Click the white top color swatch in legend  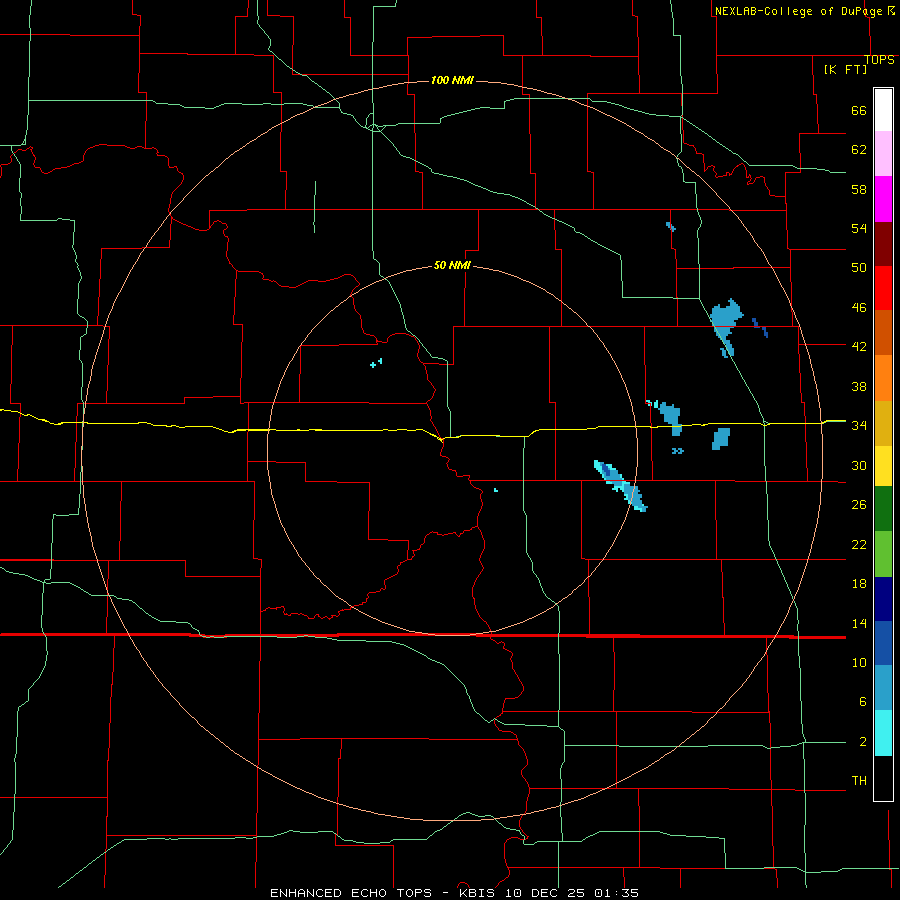(883, 110)
